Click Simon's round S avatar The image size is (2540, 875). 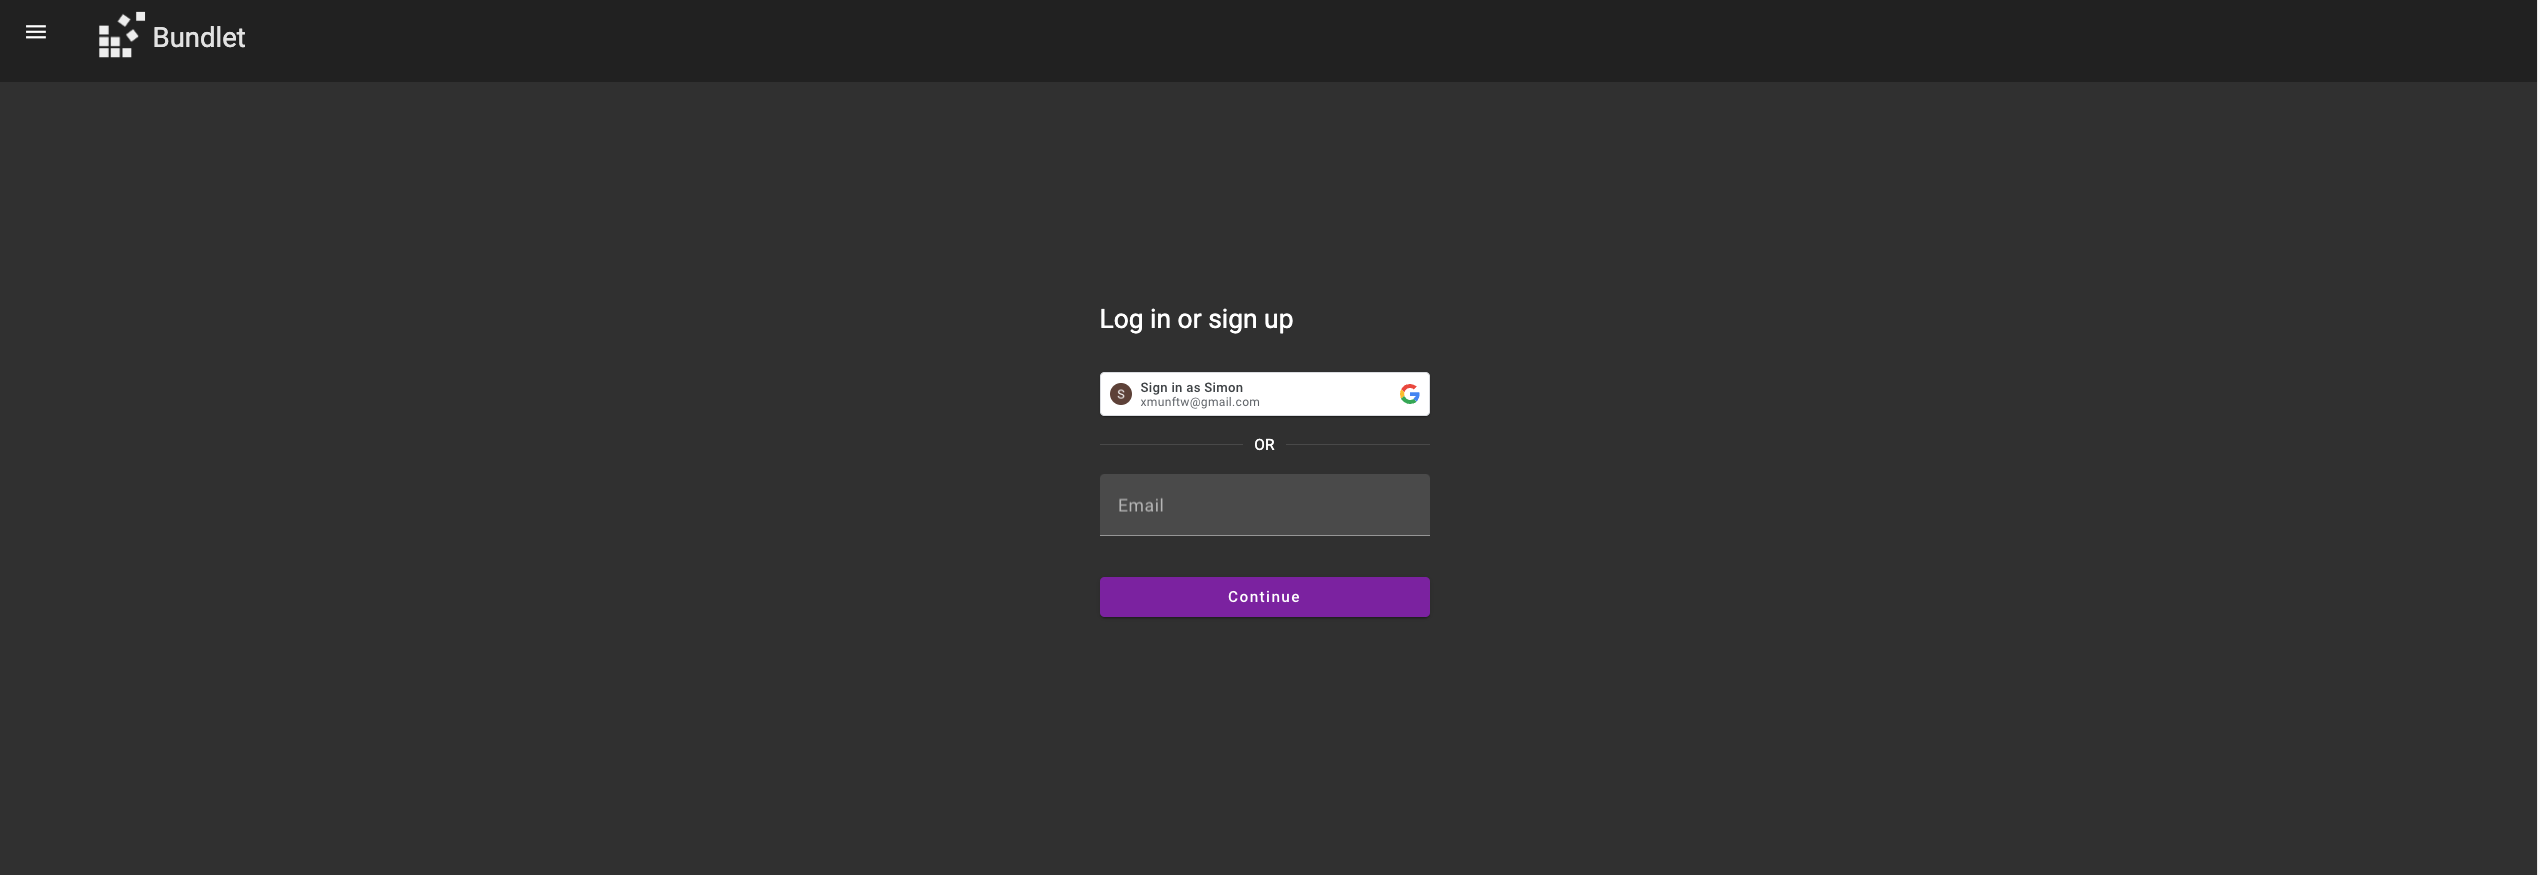(1121, 394)
